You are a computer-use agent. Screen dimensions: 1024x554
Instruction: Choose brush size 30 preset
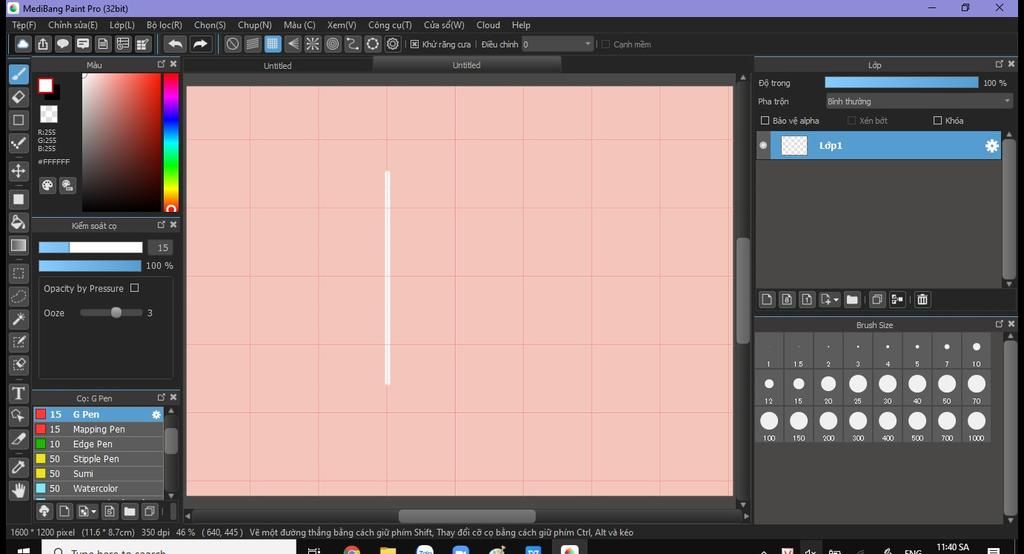click(x=887, y=388)
